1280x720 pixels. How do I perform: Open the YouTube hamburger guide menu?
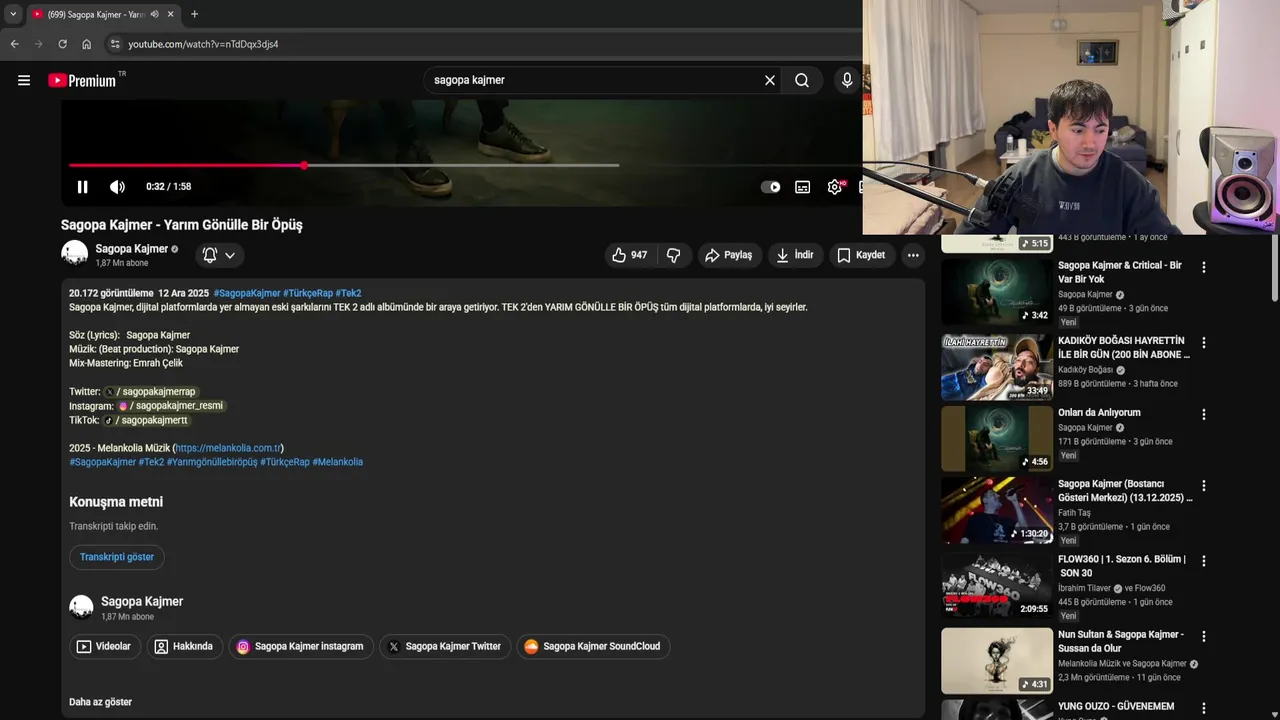coord(24,80)
